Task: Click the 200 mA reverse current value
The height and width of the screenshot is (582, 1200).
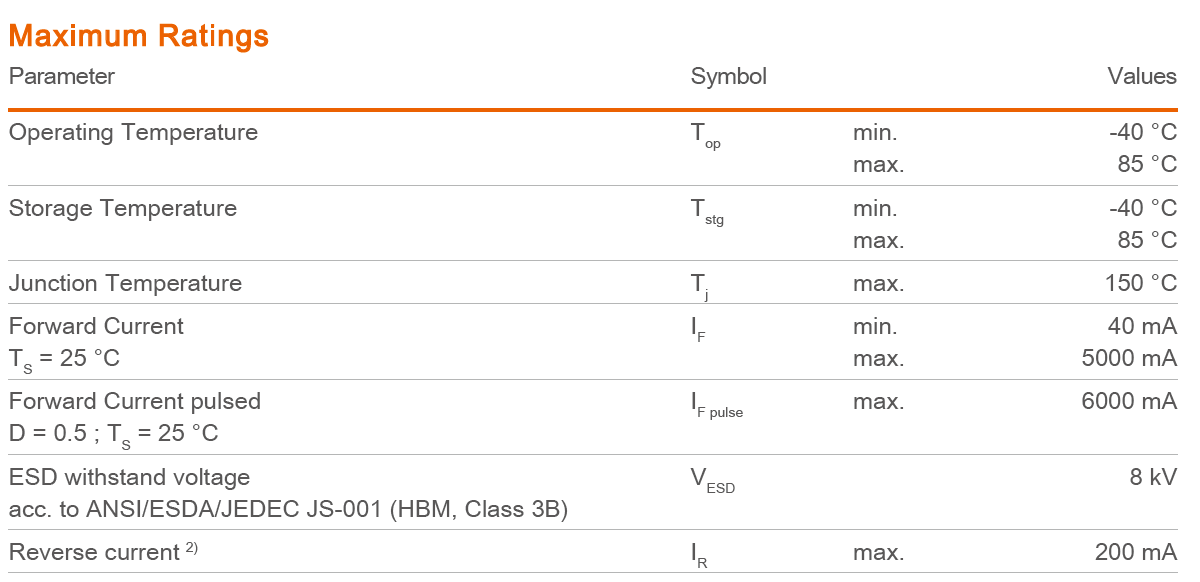Action: [1135, 552]
